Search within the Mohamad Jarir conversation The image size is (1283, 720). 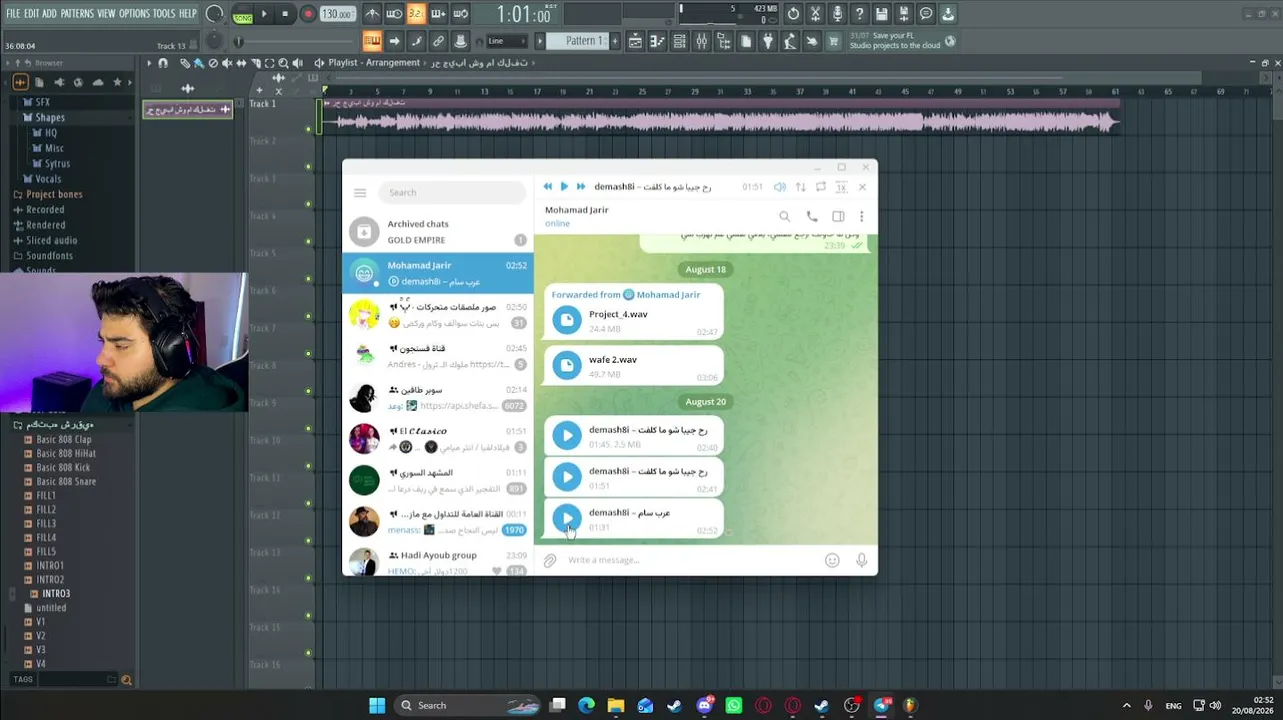pos(785,216)
